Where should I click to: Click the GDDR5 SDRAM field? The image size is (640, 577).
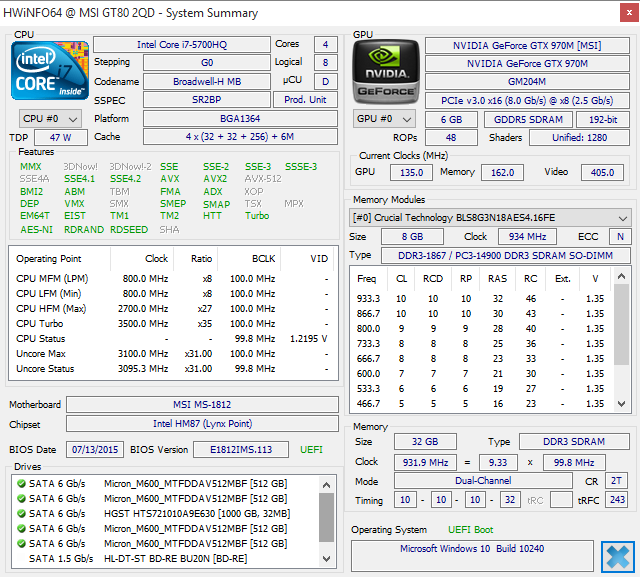click(x=528, y=119)
